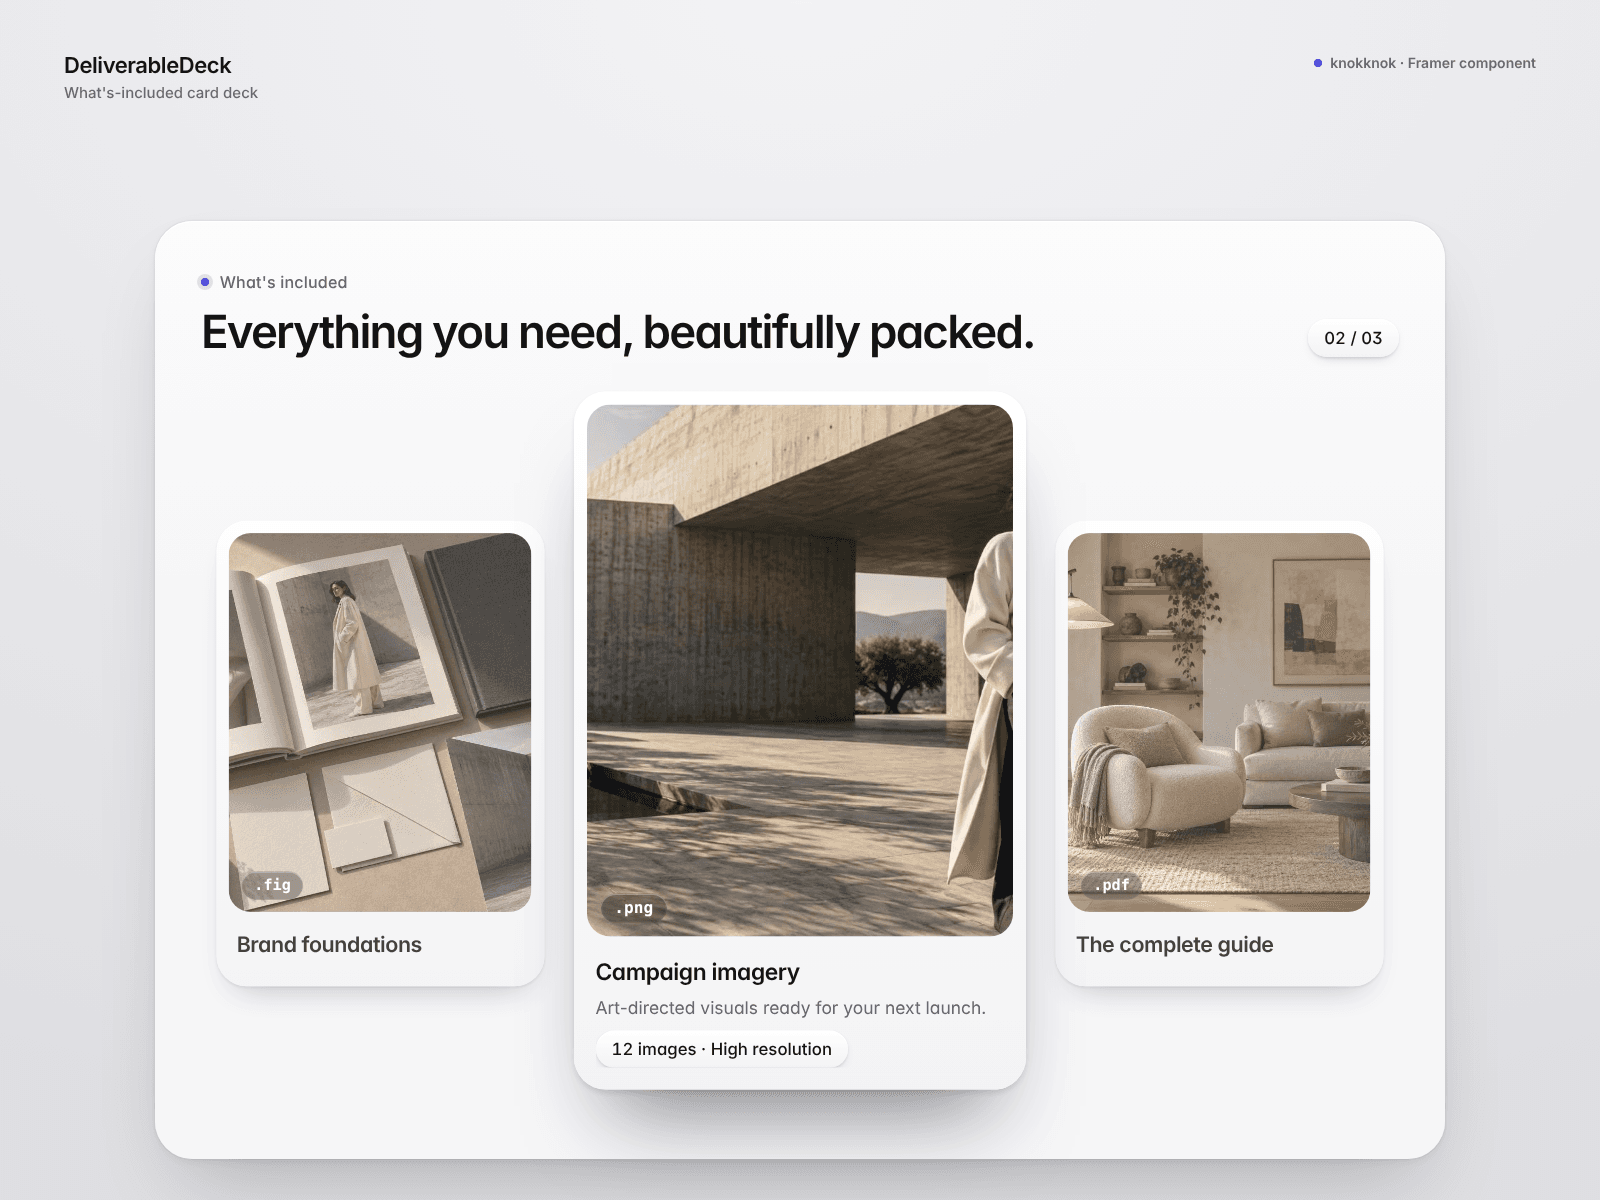Select the living room guide image
Image resolution: width=1600 pixels, height=1200 pixels.
point(1219,722)
